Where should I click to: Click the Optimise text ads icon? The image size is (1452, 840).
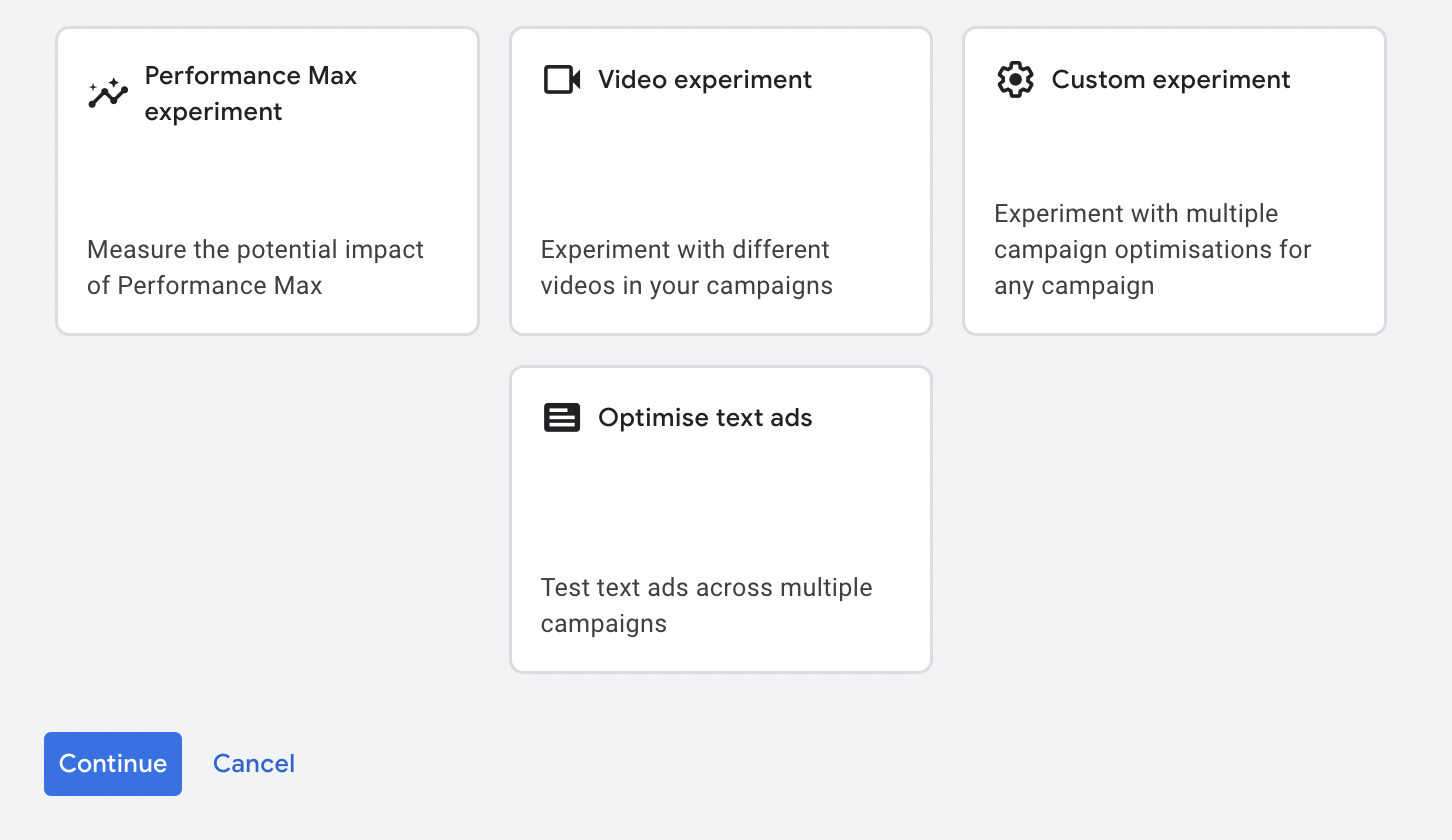562,418
